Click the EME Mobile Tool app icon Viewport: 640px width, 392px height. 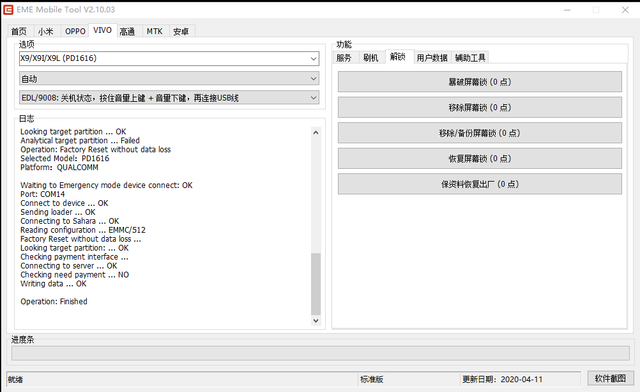pyautogui.click(x=8, y=9)
